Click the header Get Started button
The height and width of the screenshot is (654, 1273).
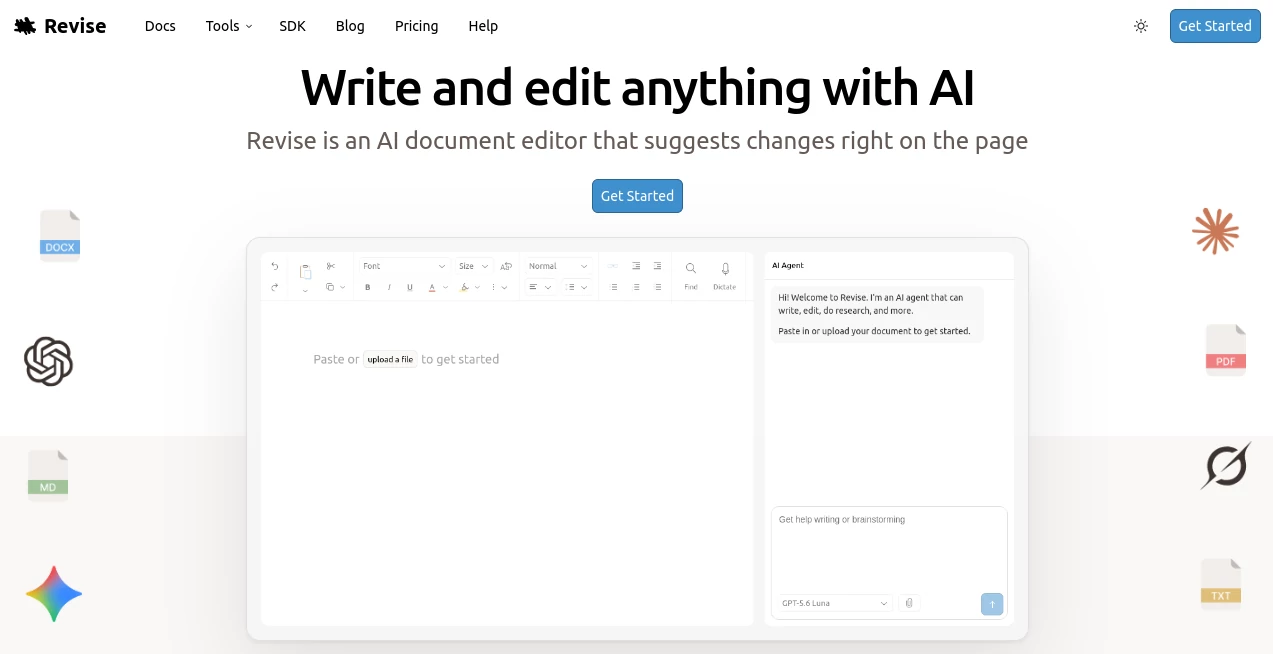coord(1215,26)
